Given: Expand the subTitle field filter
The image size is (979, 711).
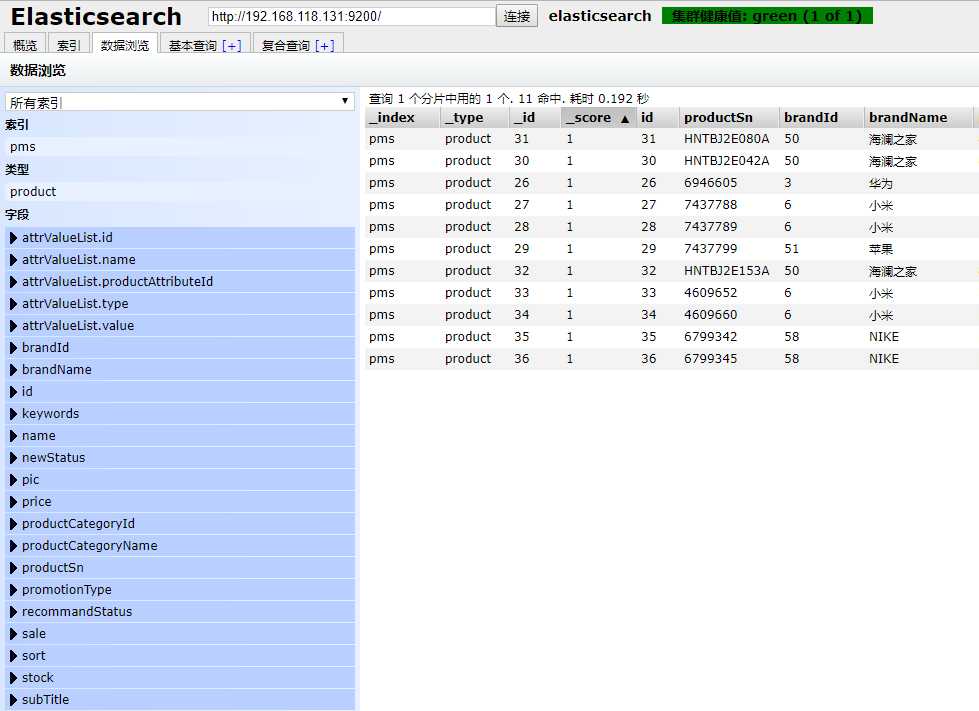Looking at the screenshot, I should (x=180, y=700).
